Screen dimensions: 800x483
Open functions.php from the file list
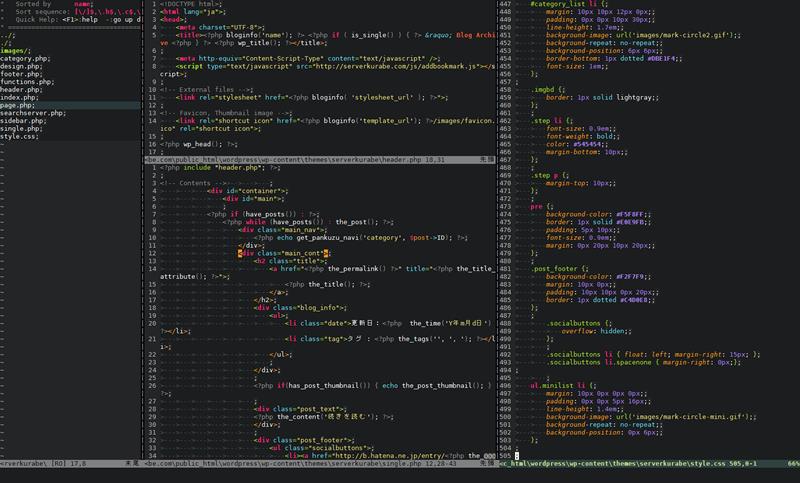coord(27,82)
